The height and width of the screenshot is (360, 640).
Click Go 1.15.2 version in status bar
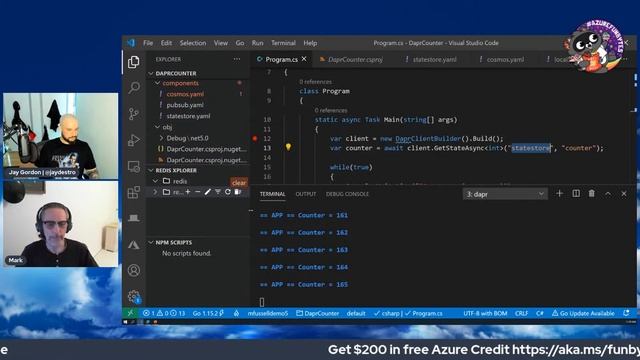pyautogui.click(x=208, y=313)
